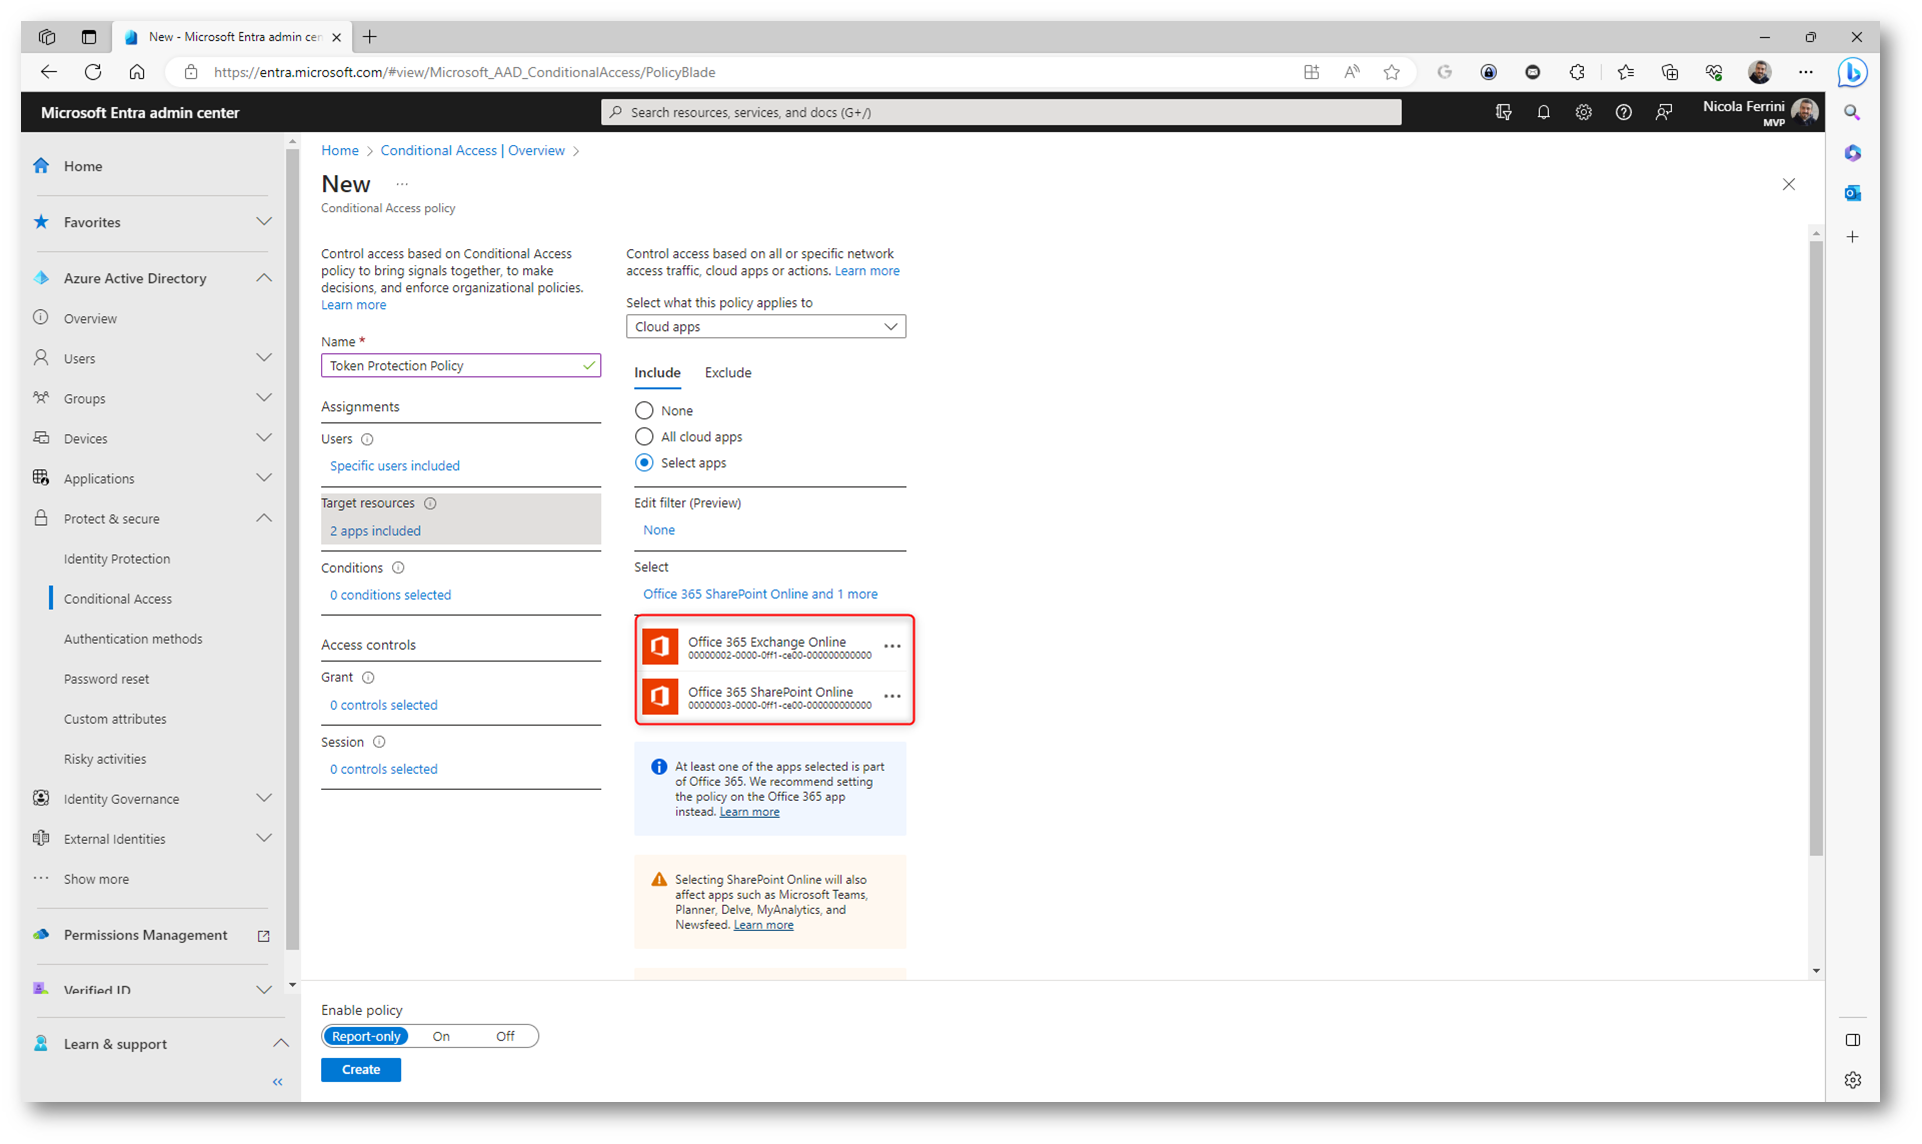Open Authentication methods in the sidebar
The height and width of the screenshot is (1144, 1922).
click(133, 639)
